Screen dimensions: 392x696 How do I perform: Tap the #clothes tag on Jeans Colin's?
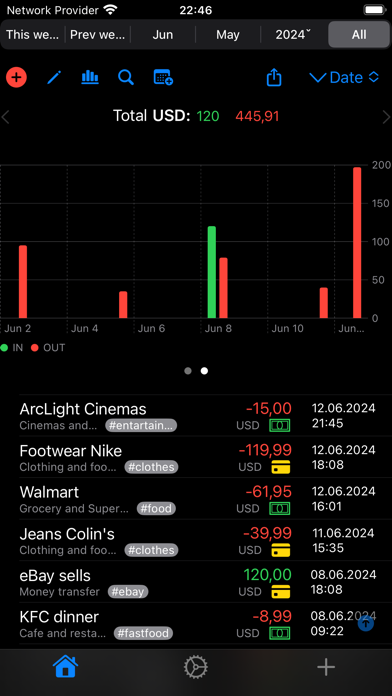[x=151, y=550]
